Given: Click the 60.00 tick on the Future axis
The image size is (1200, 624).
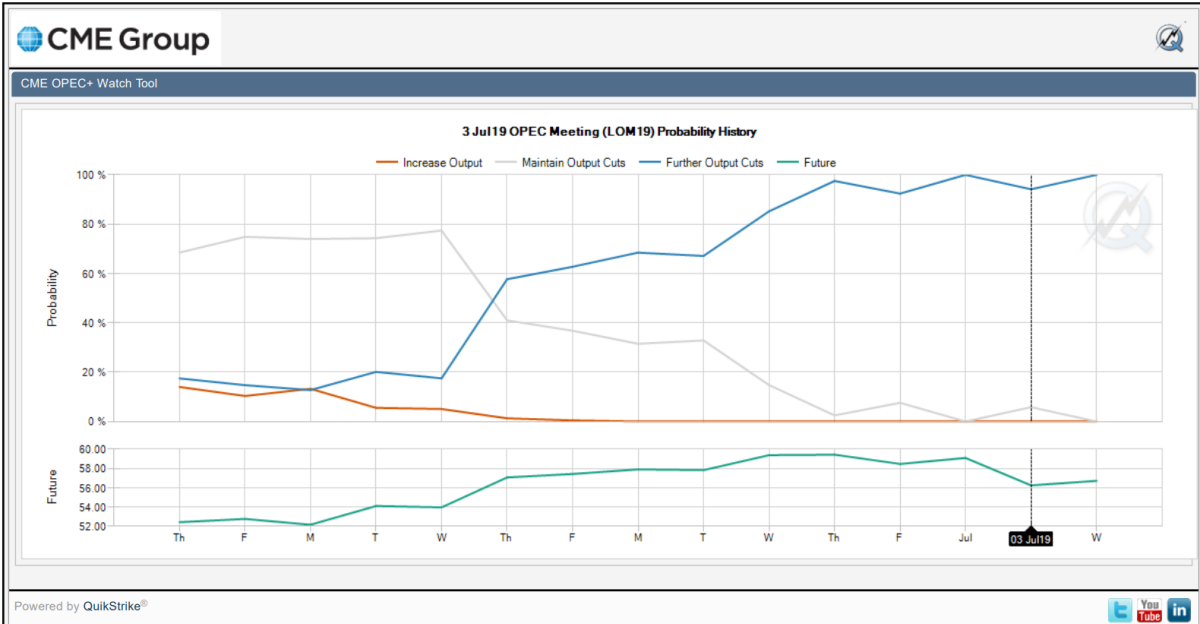Looking at the screenshot, I should pyautogui.click(x=91, y=450).
